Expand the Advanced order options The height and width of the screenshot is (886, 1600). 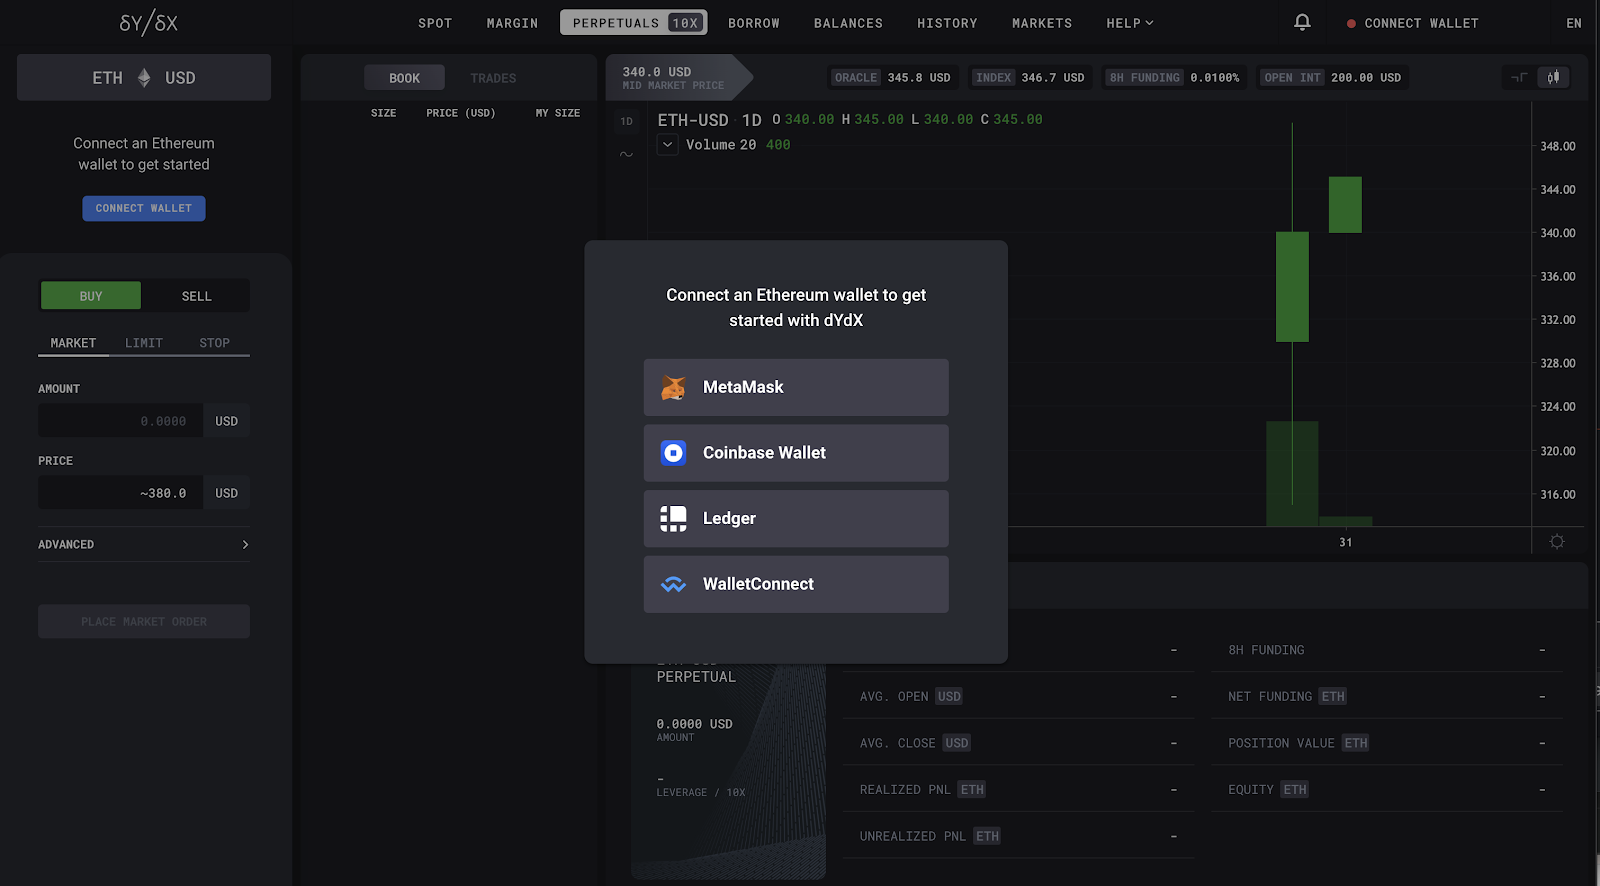coord(144,544)
